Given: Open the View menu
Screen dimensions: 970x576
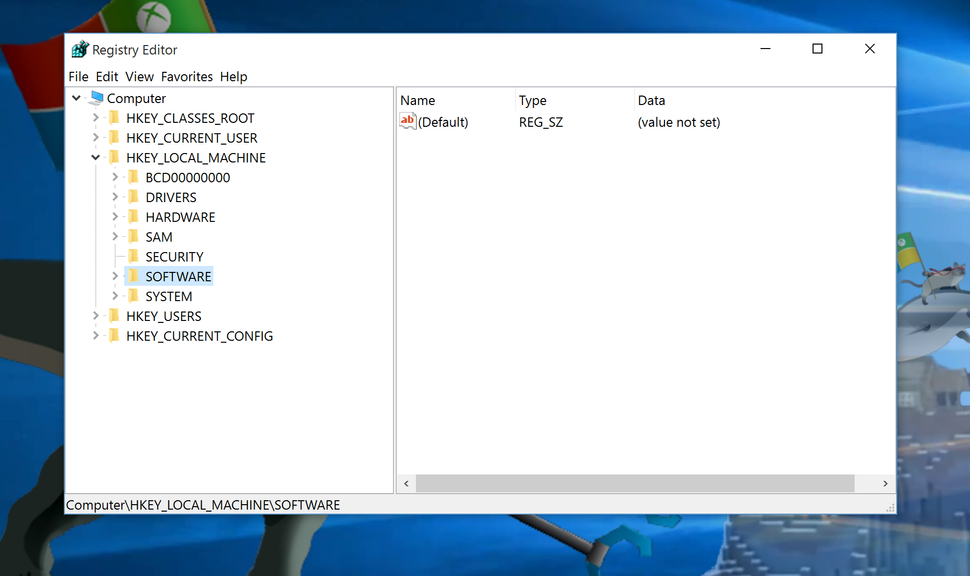Looking at the screenshot, I should (139, 76).
